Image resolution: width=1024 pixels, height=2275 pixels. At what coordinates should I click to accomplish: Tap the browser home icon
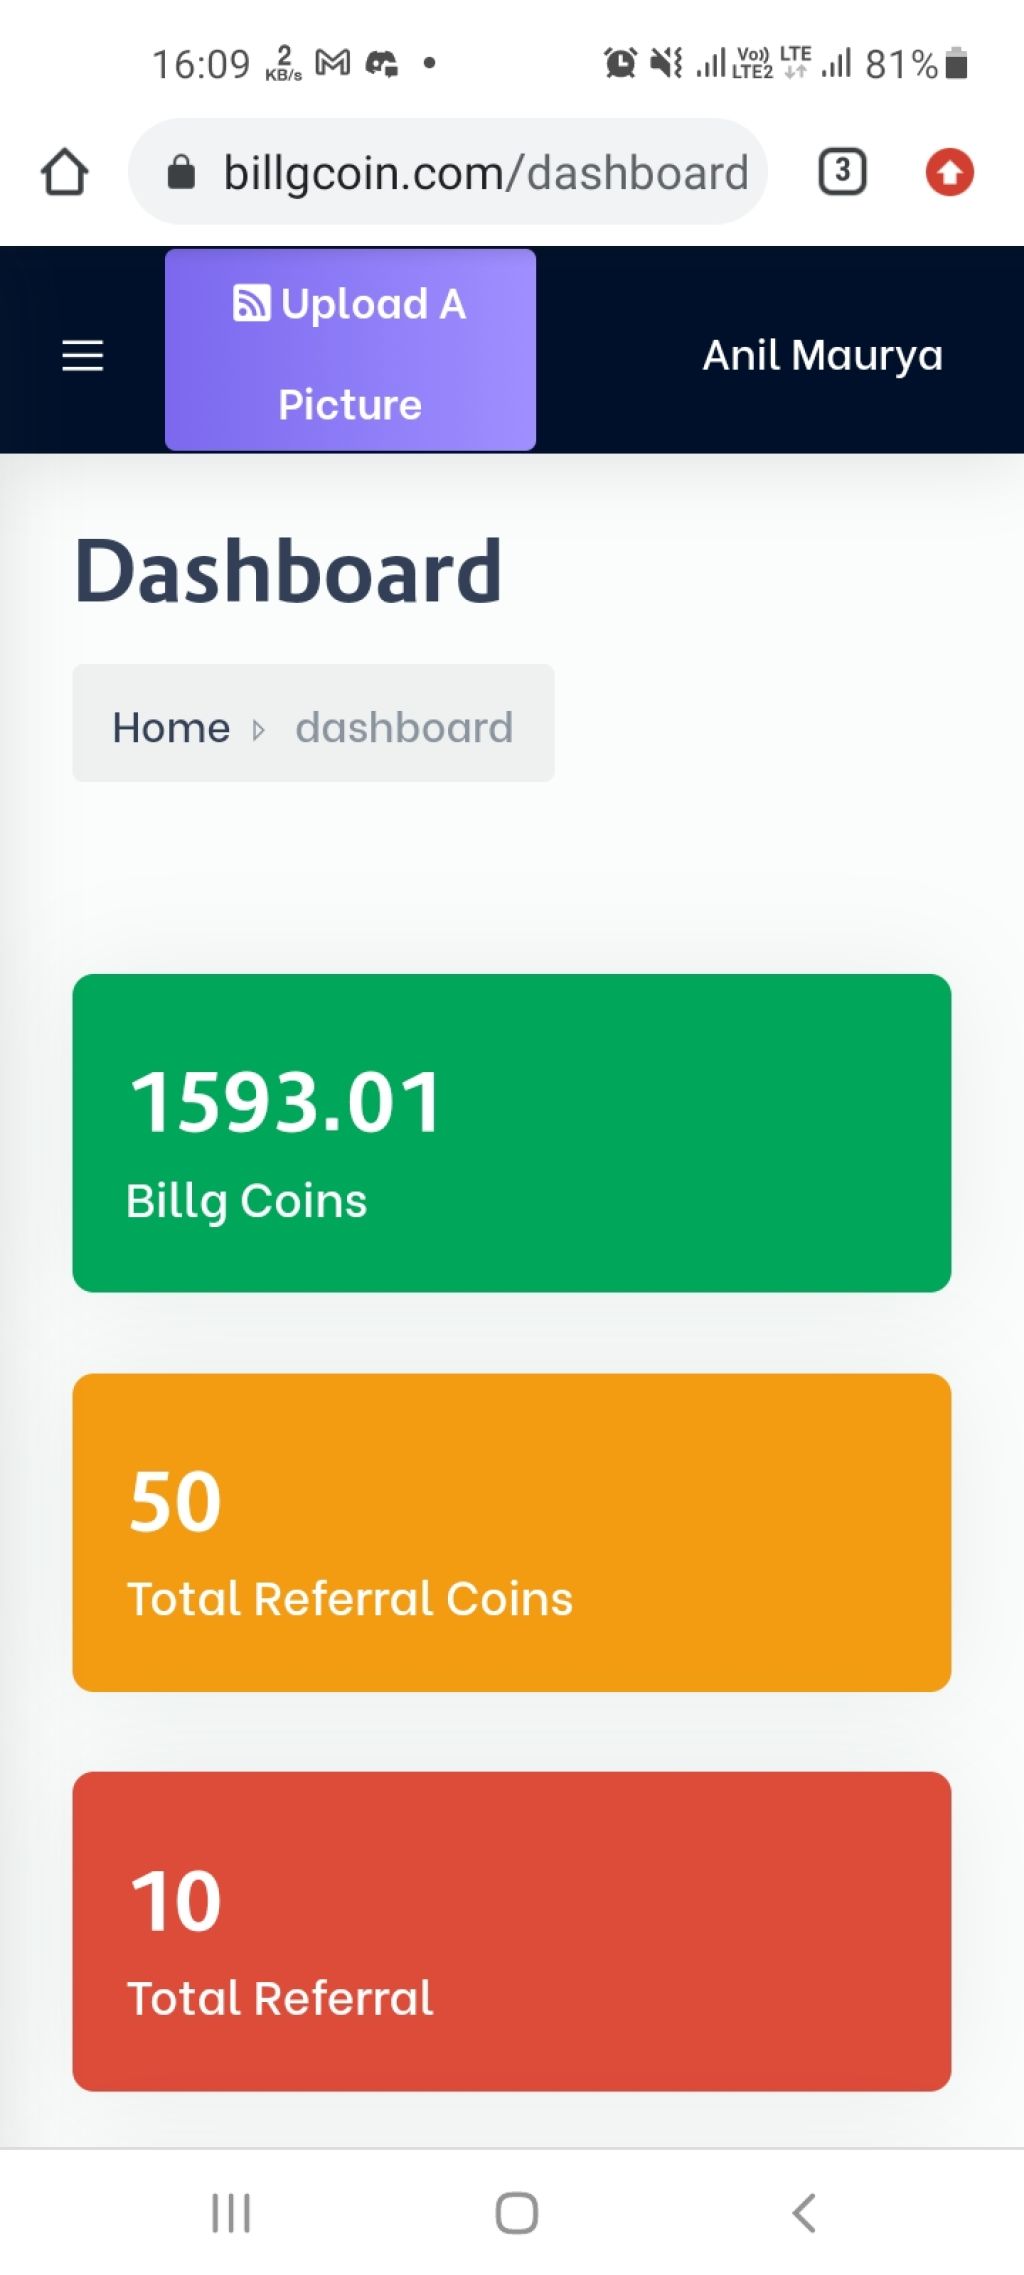click(x=65, y=172)
